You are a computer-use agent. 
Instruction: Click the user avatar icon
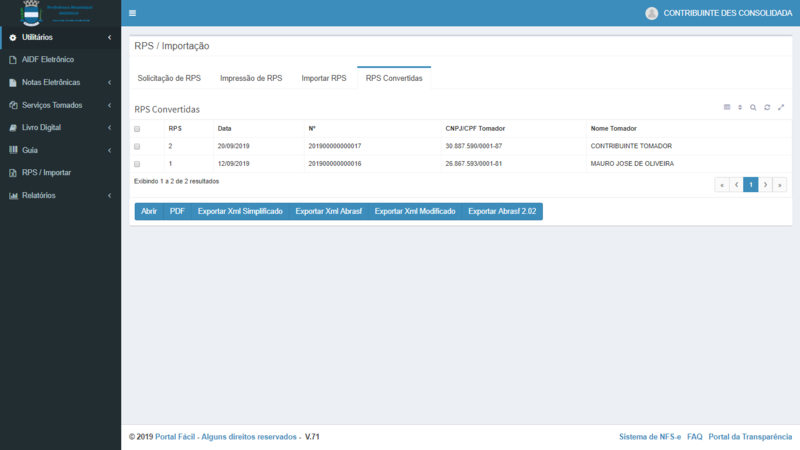[x=652, y=13]
